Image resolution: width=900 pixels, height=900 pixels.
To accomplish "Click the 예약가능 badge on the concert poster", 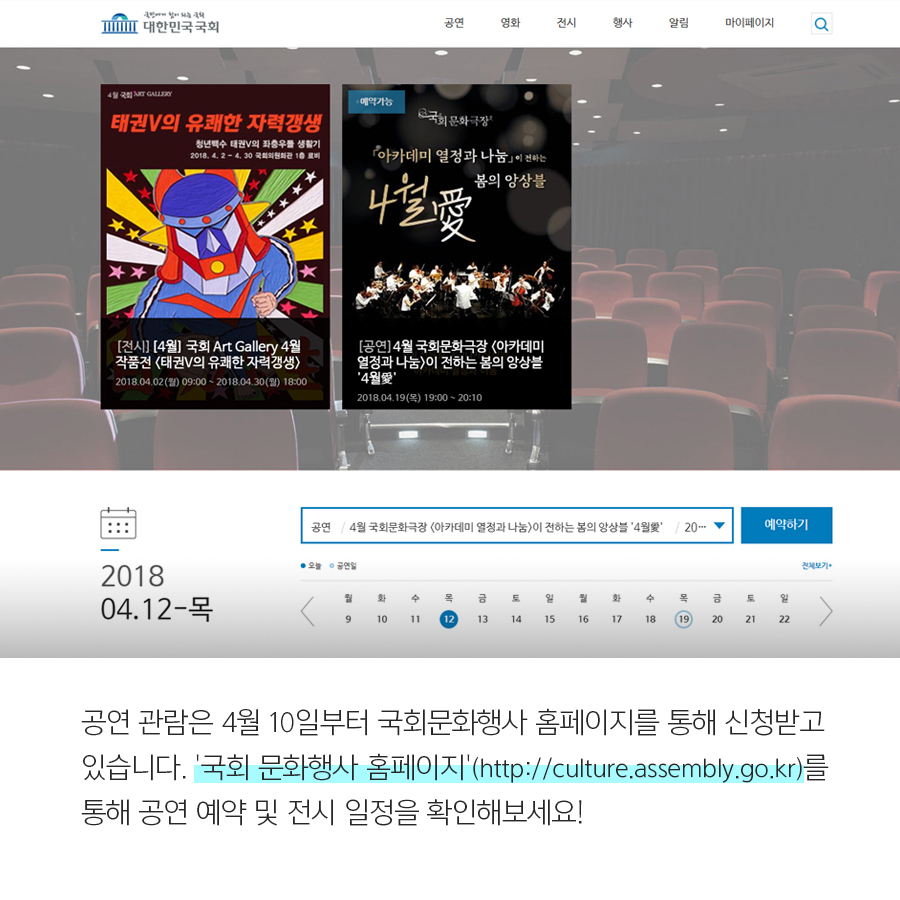I will coord(377,102).
